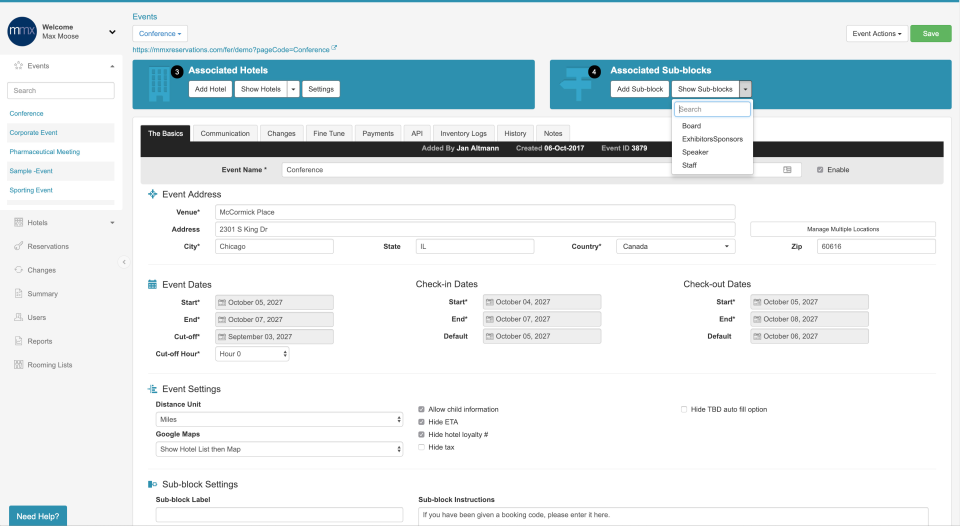Viewport: 960px width, 526px height.
Task: Toggle Allow child information checkbox
Action: point(421,409)
